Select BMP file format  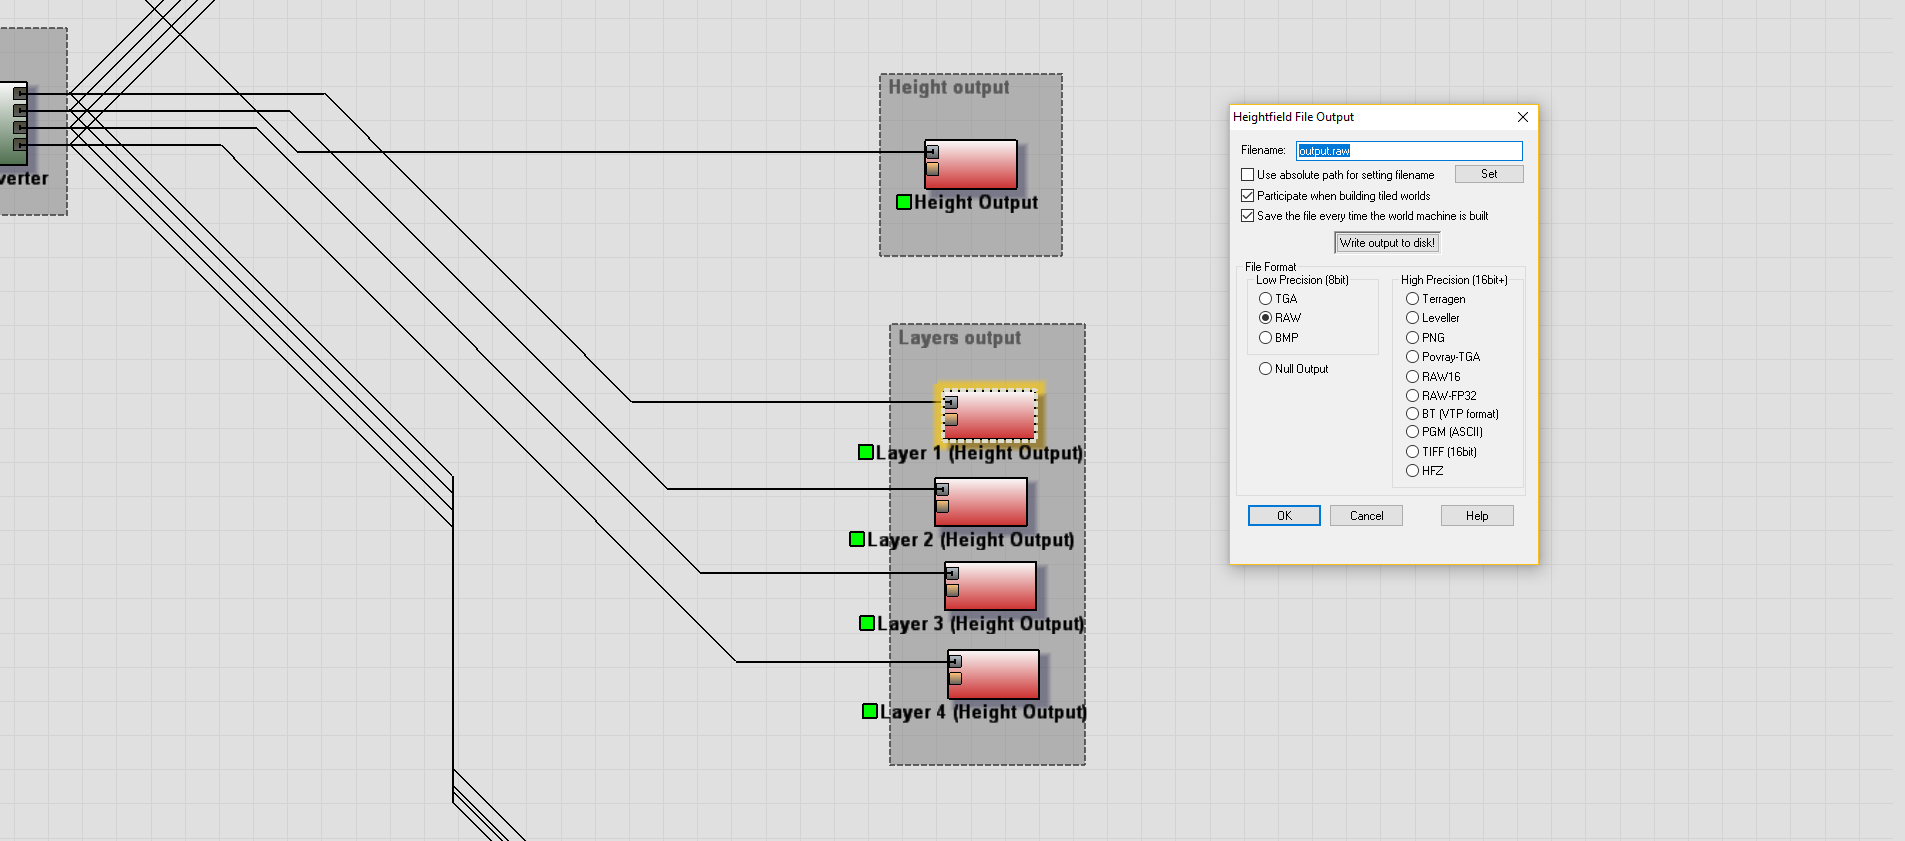[x=1266, y=338]
